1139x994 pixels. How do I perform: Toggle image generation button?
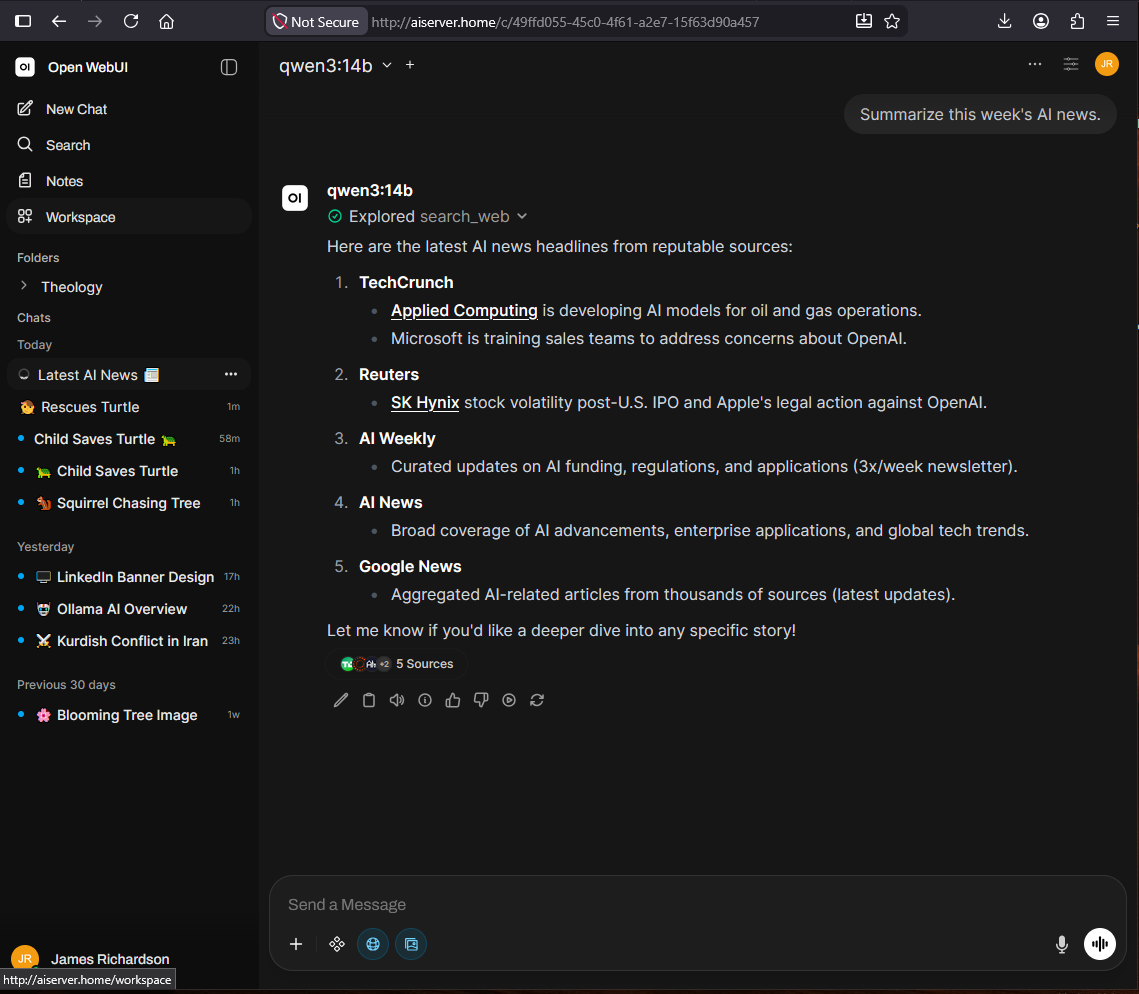(x=411, y=944)
